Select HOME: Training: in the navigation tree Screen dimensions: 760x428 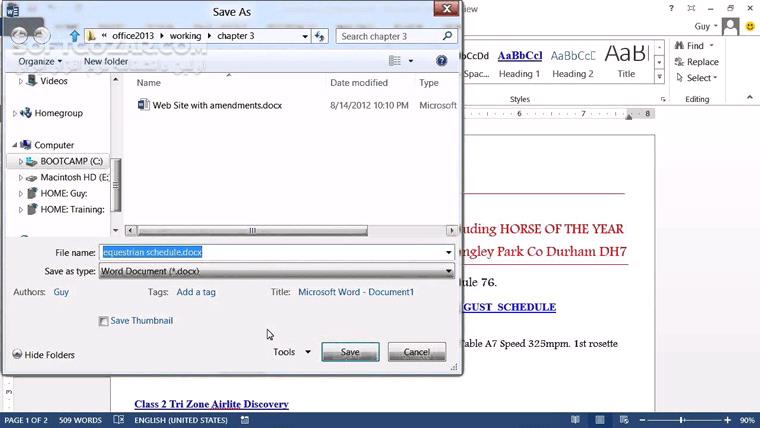(72, 209)
